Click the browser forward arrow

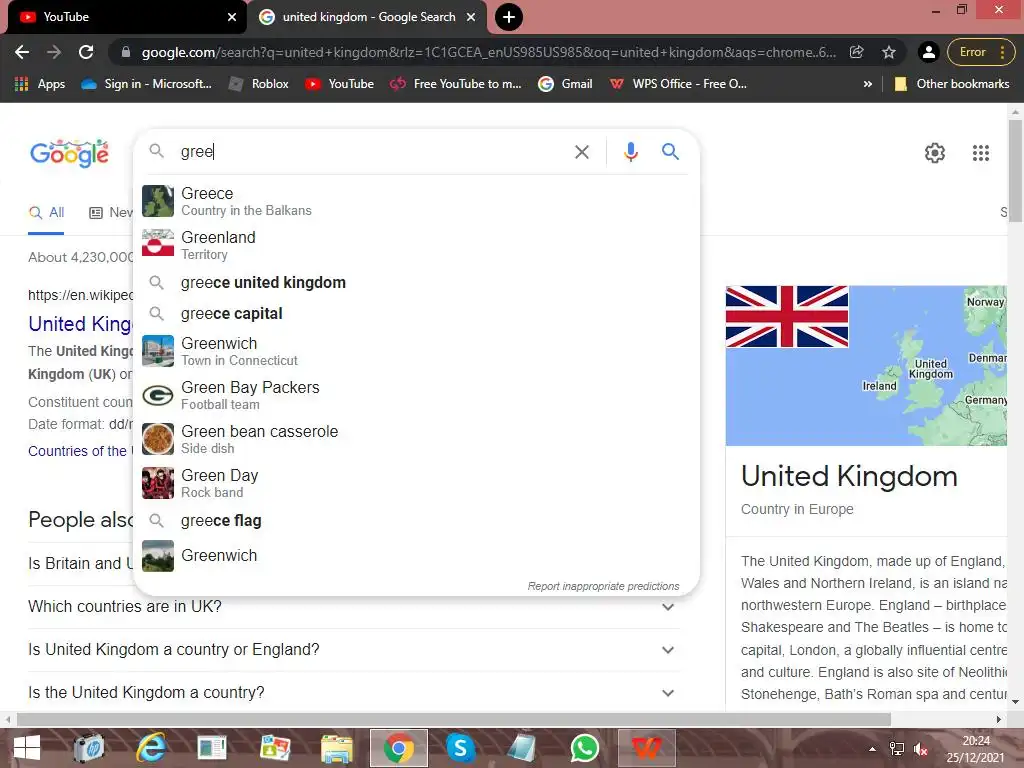point(54,52)
